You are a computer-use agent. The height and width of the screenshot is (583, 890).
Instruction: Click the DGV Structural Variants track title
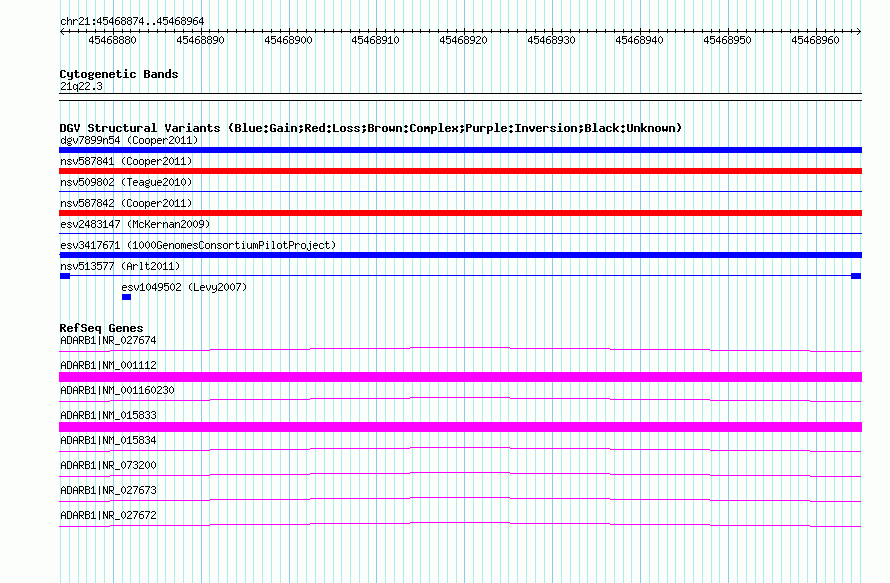[x=371, y=128]
